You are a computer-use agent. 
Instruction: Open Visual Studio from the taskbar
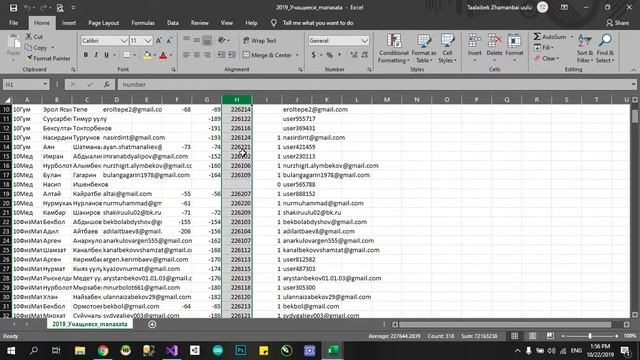(x=172, y=350)
